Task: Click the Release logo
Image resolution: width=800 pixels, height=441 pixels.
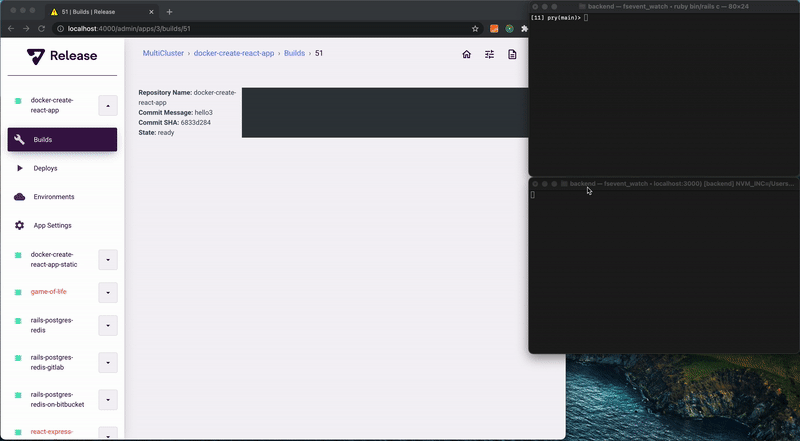Action: (x=62, y=56)
